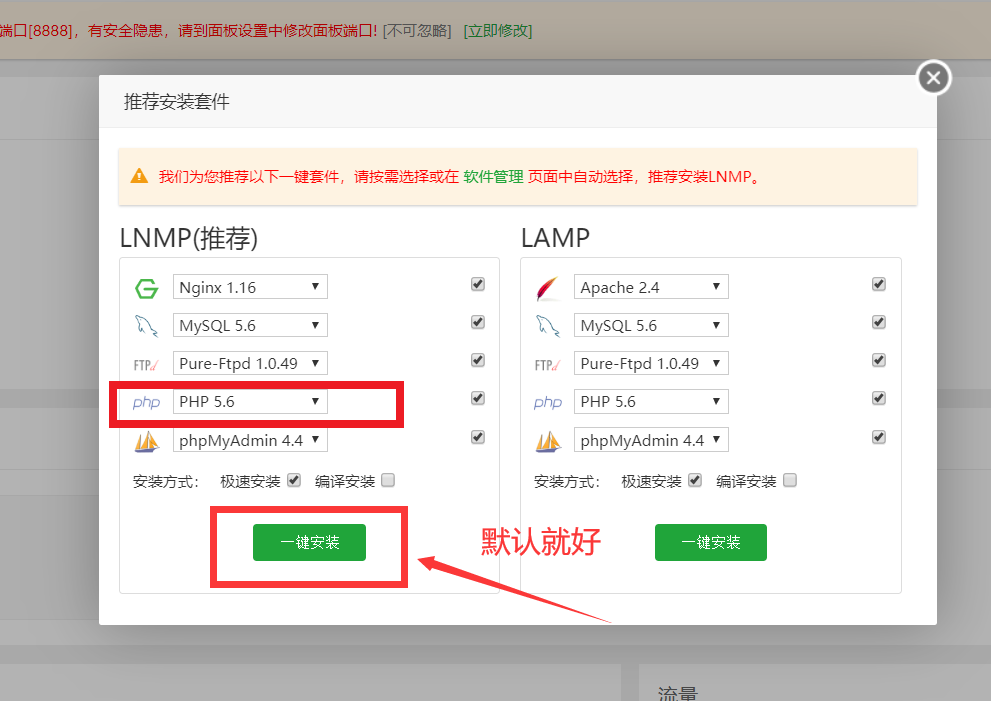Click the Nginx logo icon in LNMP
The image size is (991, 701).
[x=147, y=288]
